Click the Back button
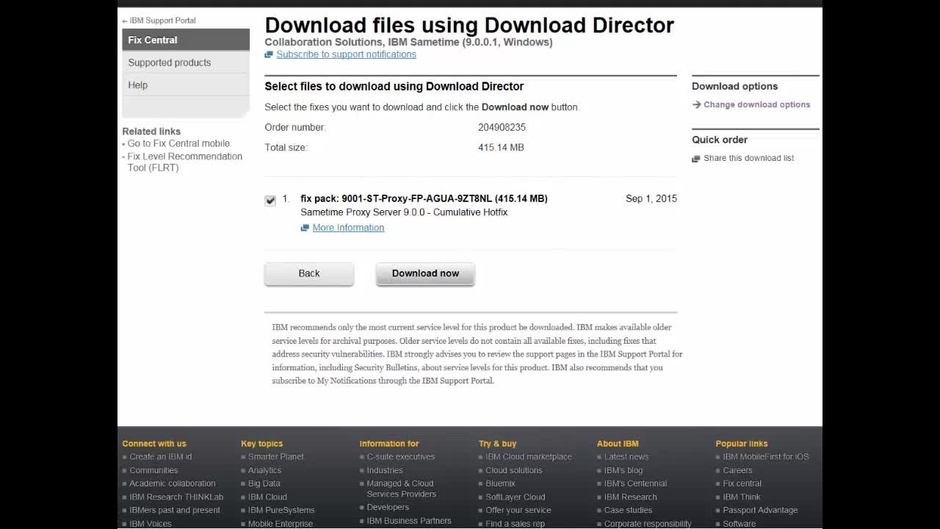The width and height of the screenshot is (940, 529). click(x=309, y=273)
